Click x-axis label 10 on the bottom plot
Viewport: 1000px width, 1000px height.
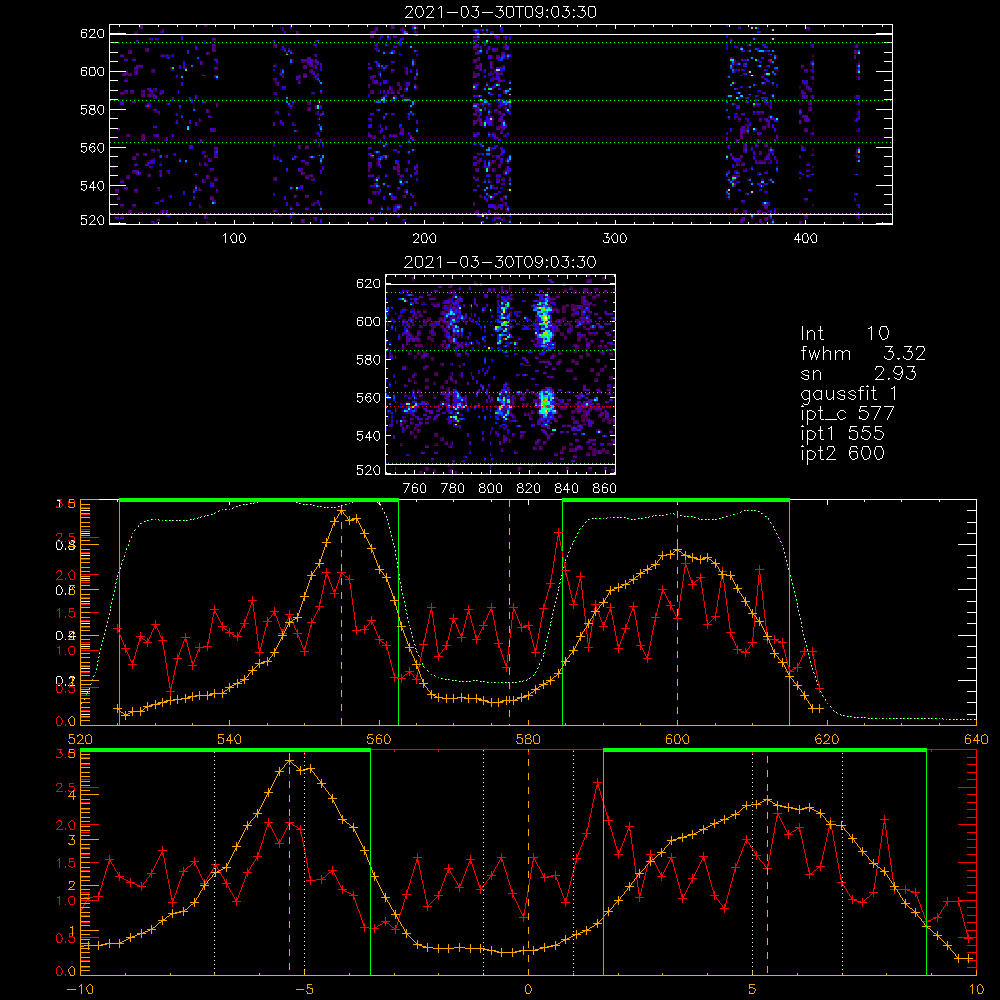(x=976, y=990)
